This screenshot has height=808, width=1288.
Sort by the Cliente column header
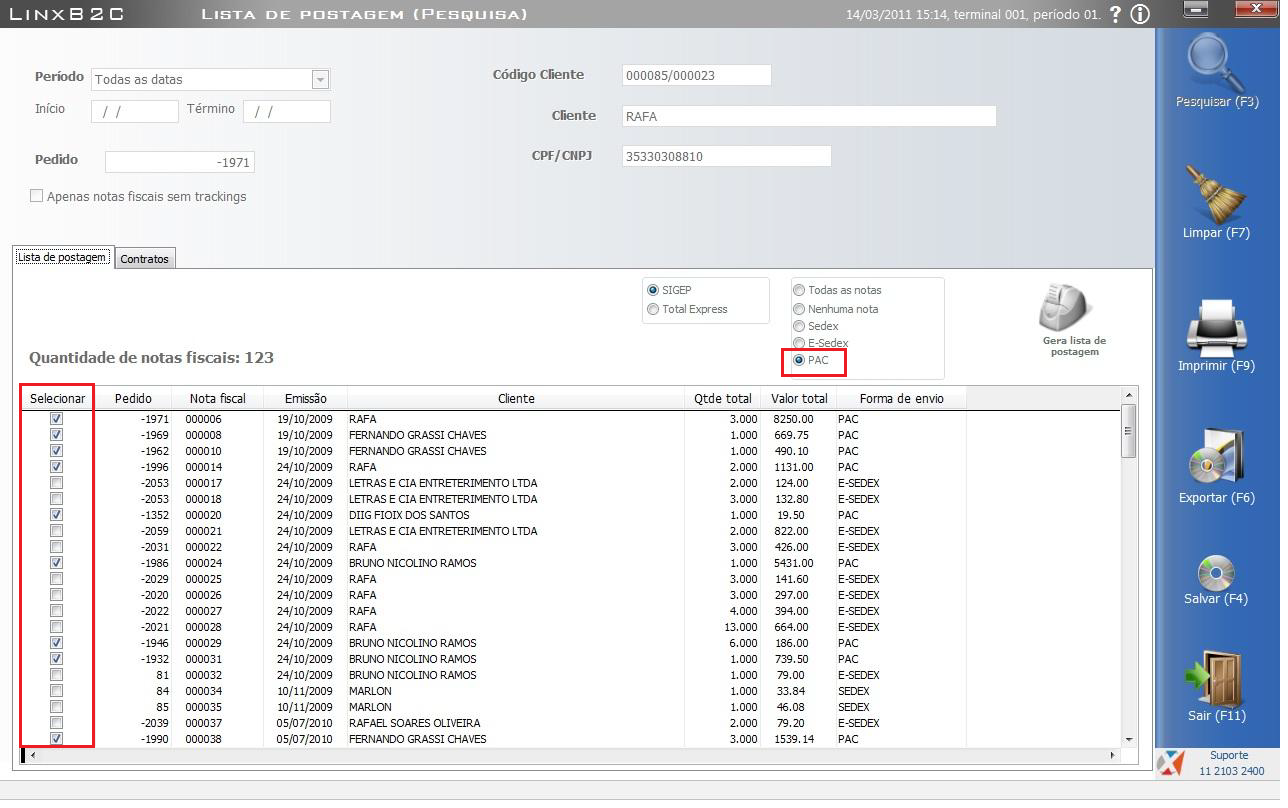pos(516,398)
